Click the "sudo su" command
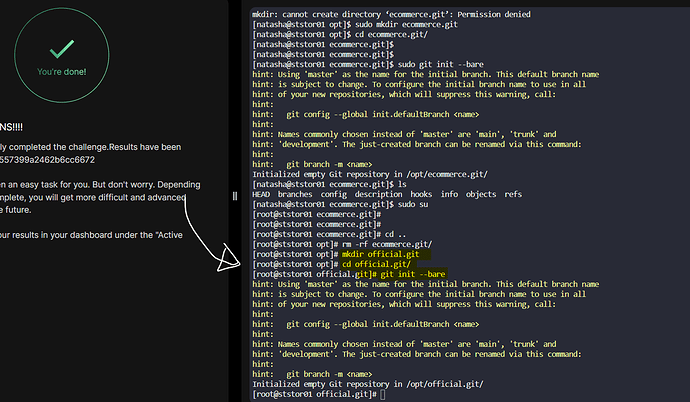Screen dimensions: 690x402 tap(413, 205)
